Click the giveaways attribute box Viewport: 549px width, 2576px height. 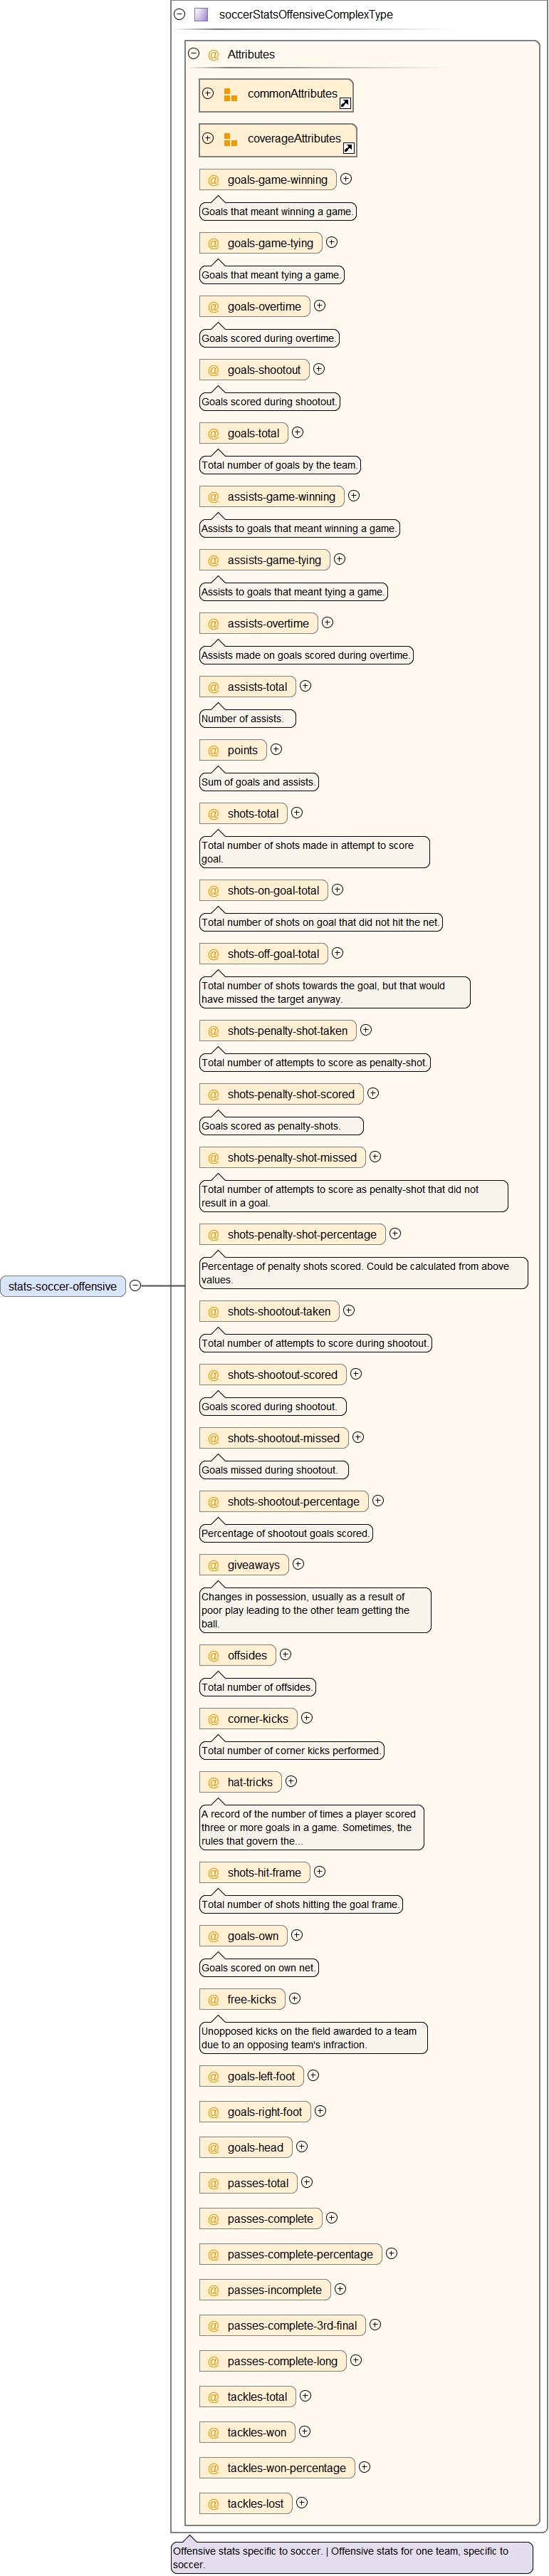point(244,1566)
